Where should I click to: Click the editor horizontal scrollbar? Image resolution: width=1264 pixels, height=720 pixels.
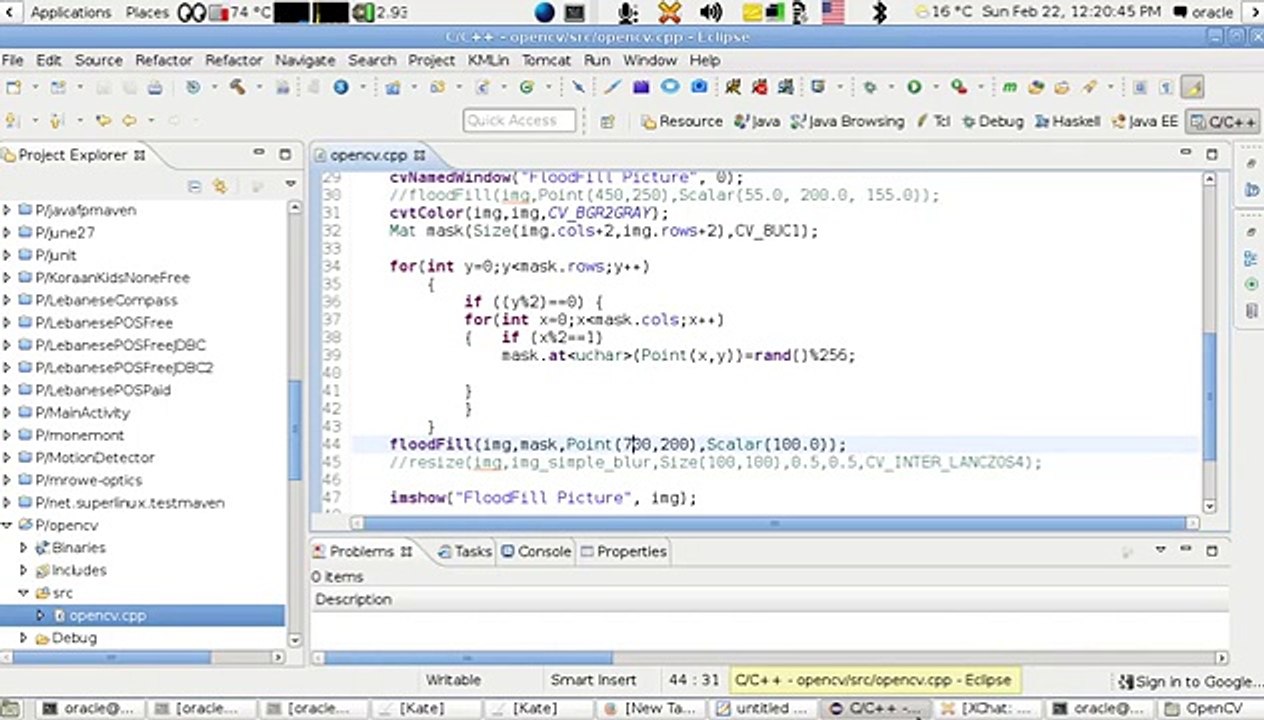click(x=775, y=523)
